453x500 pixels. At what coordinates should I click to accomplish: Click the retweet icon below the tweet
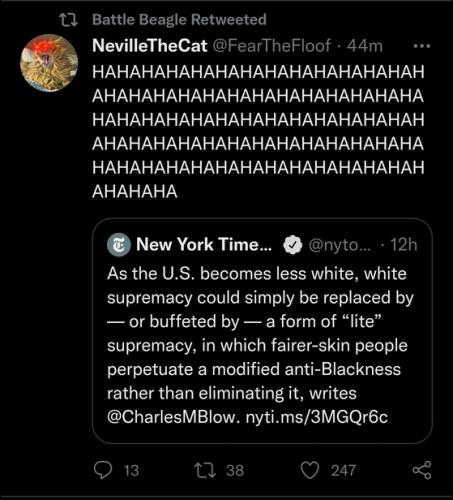point(205,470)
